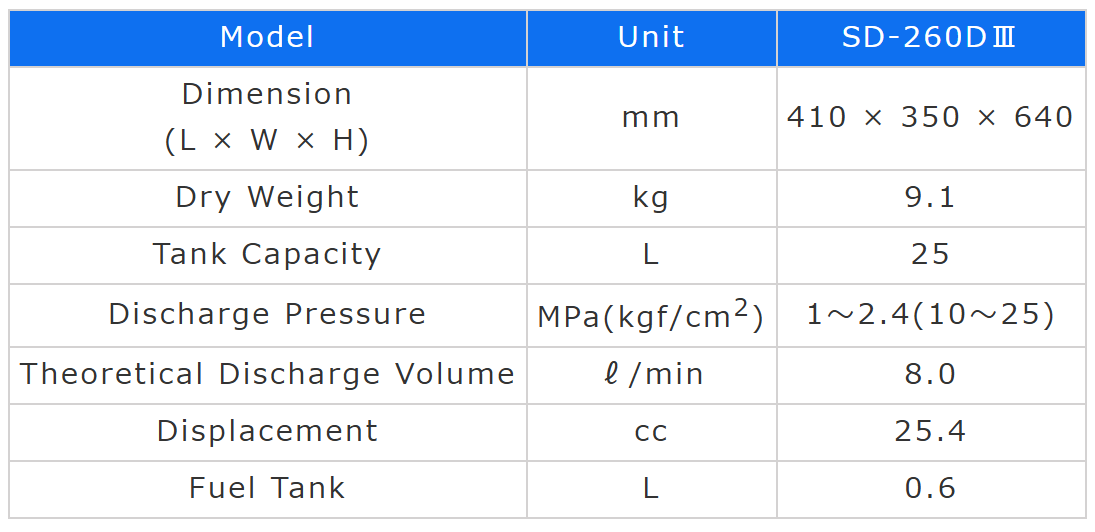The width and height of the screenshot is (1095, 532).
Task: Select the MPa(kgf/cm²) unit cell
Action: click(651, 316)
